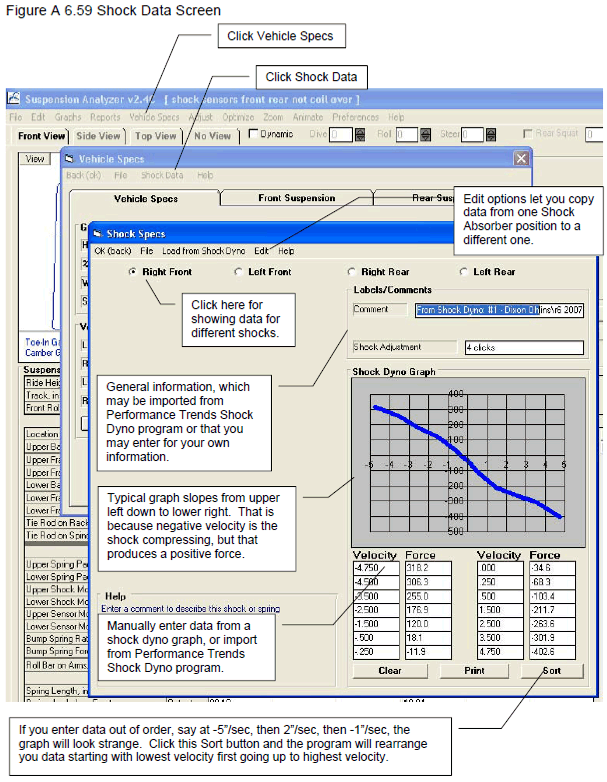
Task: Select the Right Front shock radio button
Action: click(x=132, y=272)
